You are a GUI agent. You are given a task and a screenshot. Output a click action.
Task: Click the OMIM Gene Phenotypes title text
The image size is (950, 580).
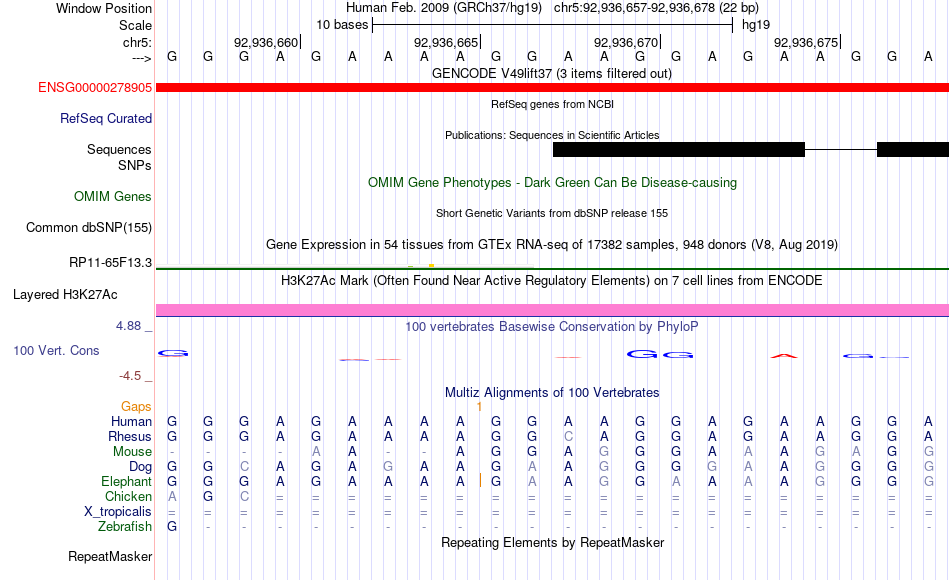pos(553,182)
